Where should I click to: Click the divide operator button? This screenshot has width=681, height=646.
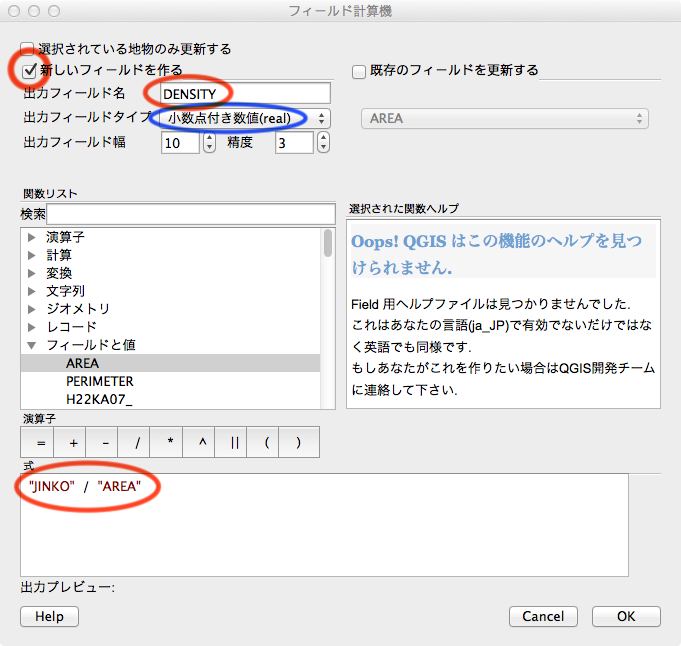(137, 442)
